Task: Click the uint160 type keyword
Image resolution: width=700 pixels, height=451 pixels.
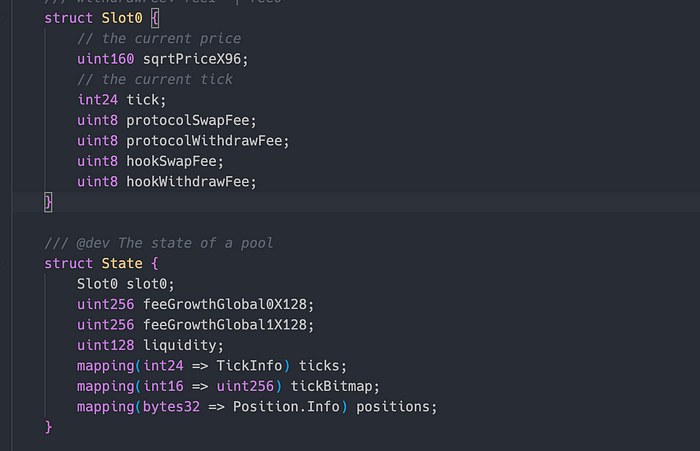Action: click(106, 59)
